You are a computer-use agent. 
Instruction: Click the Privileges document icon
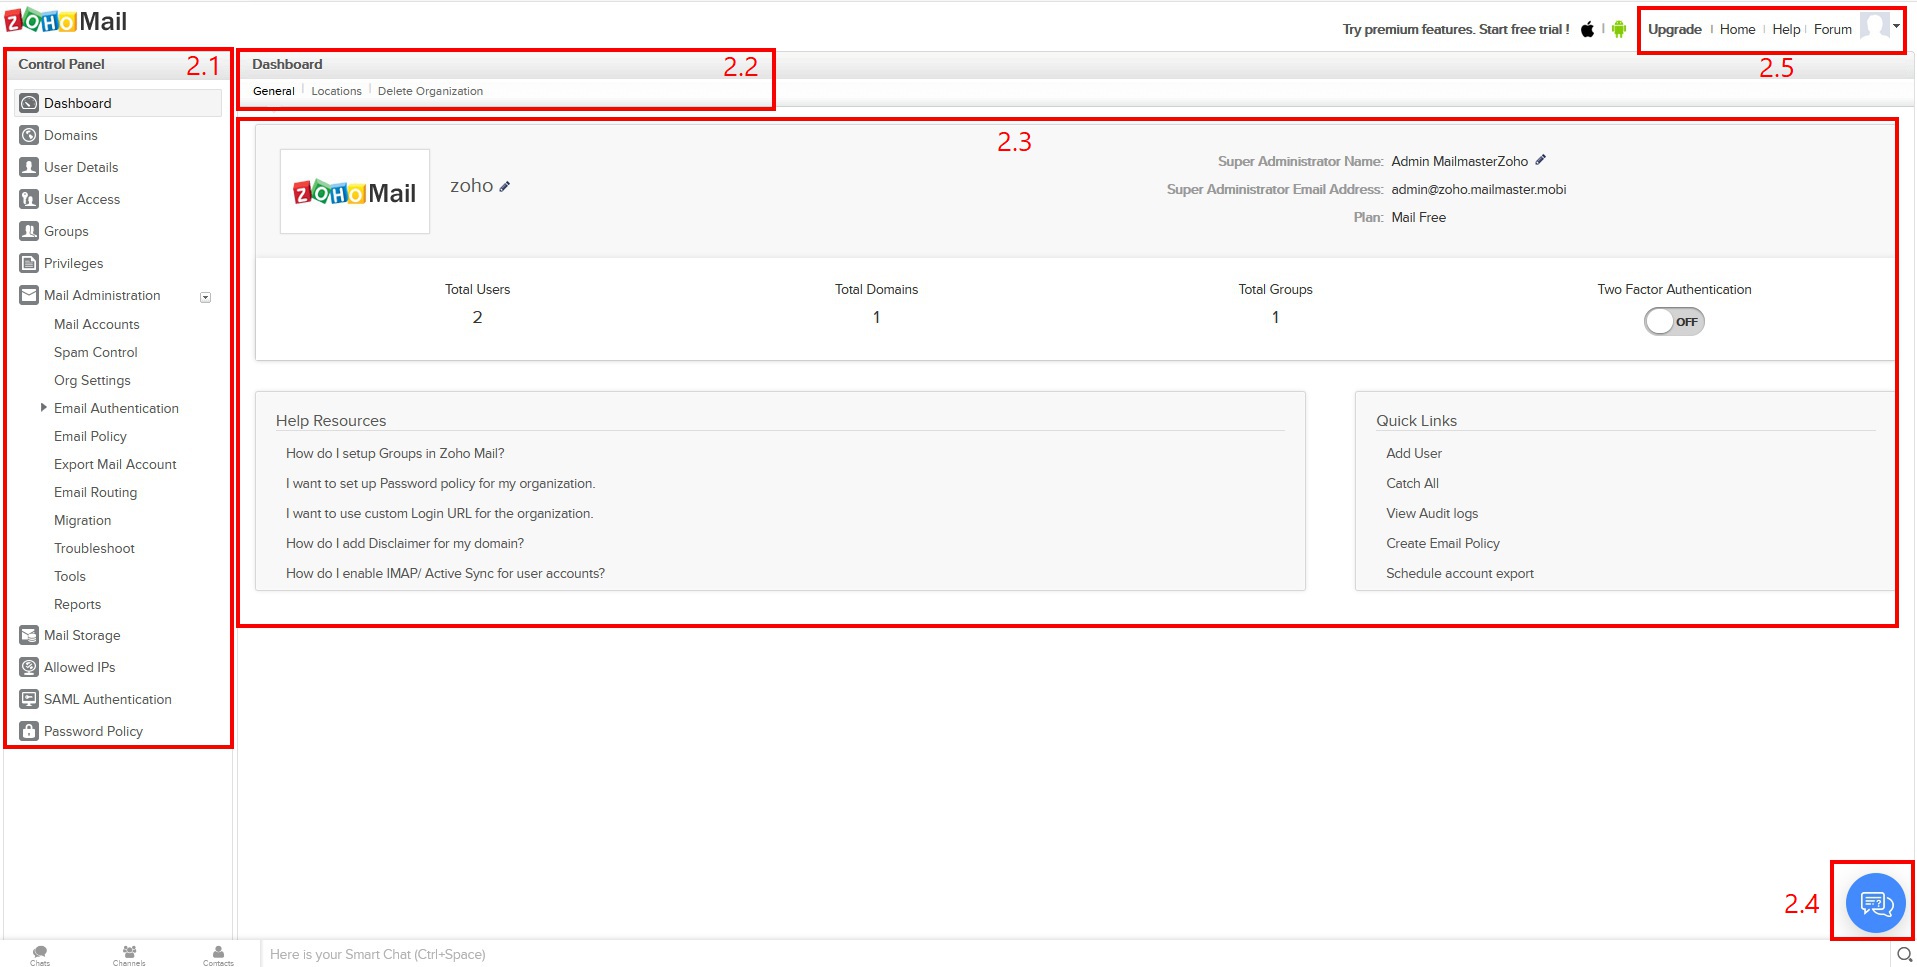(x=29, y=263)
